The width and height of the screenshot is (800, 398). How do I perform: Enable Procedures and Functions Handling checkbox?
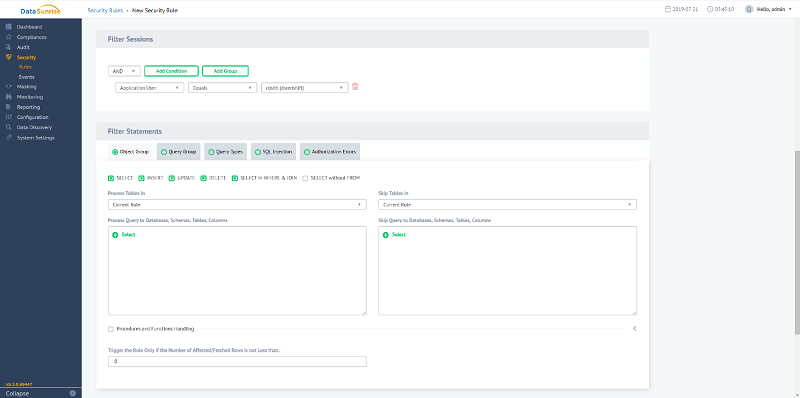(x=111, y=329)
